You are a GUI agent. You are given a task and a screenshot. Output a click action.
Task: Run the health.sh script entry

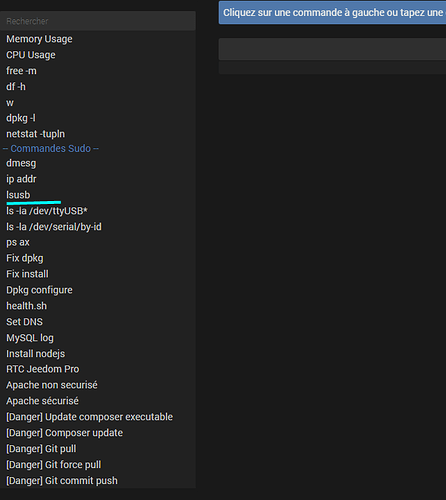click(x=26, y=306)
